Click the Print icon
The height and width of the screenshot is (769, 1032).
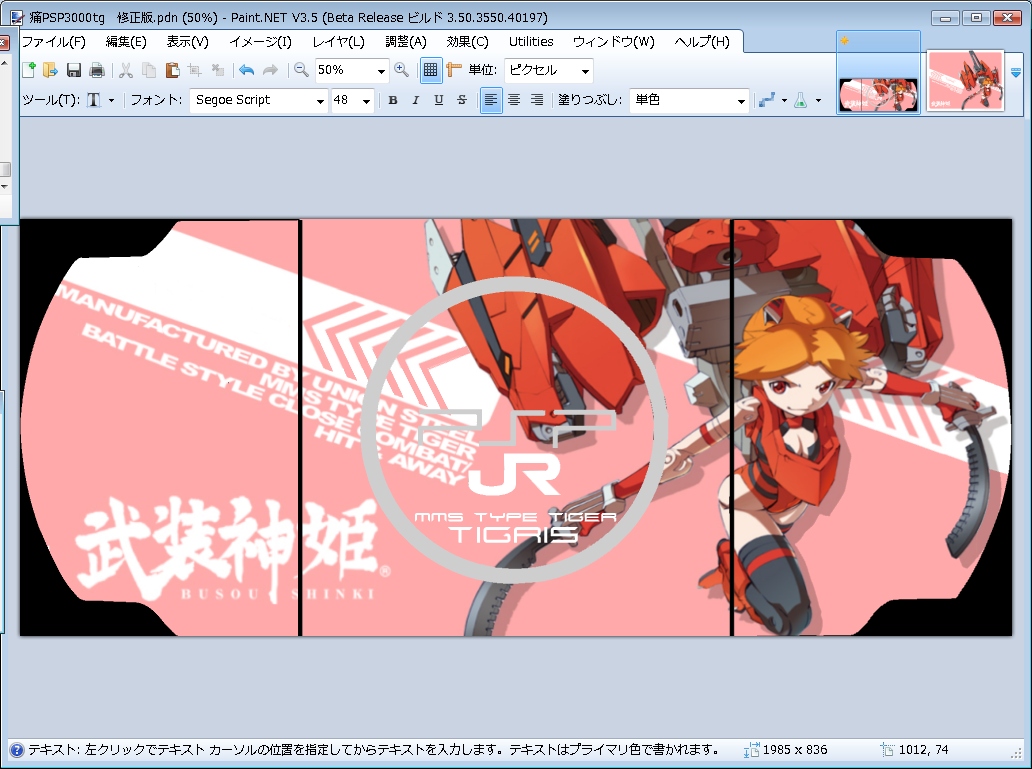(x=97, y=70)
